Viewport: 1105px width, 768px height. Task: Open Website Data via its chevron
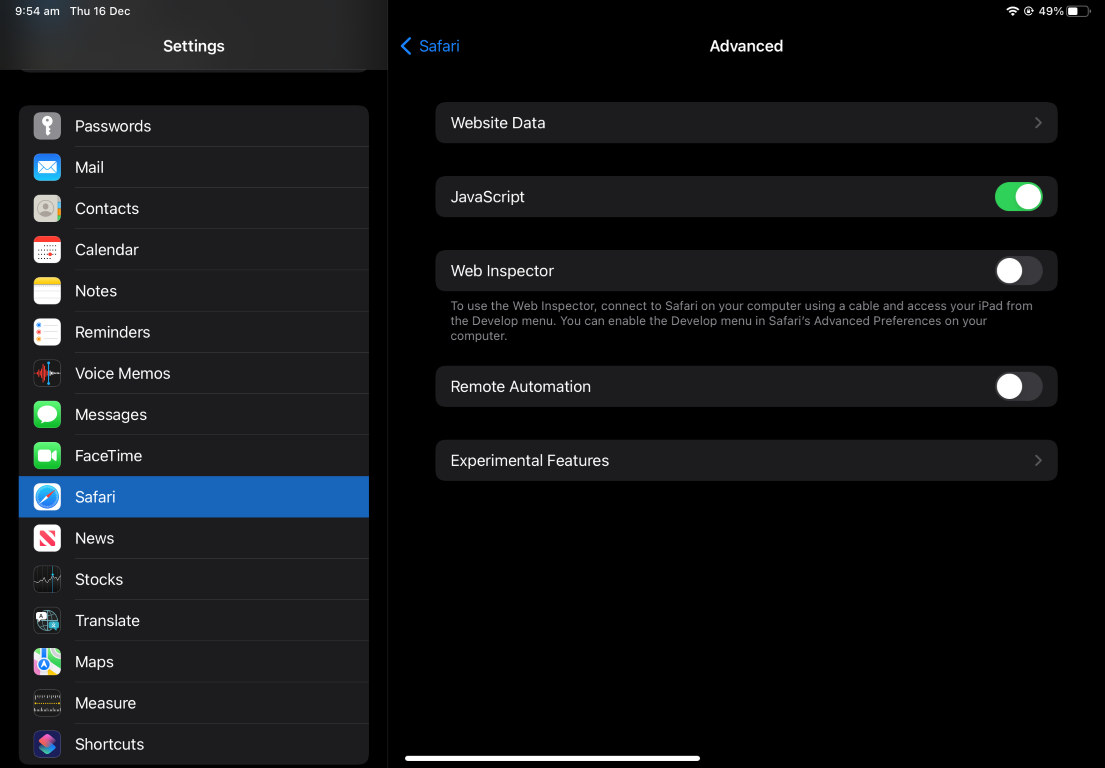tap(1038, 123)
